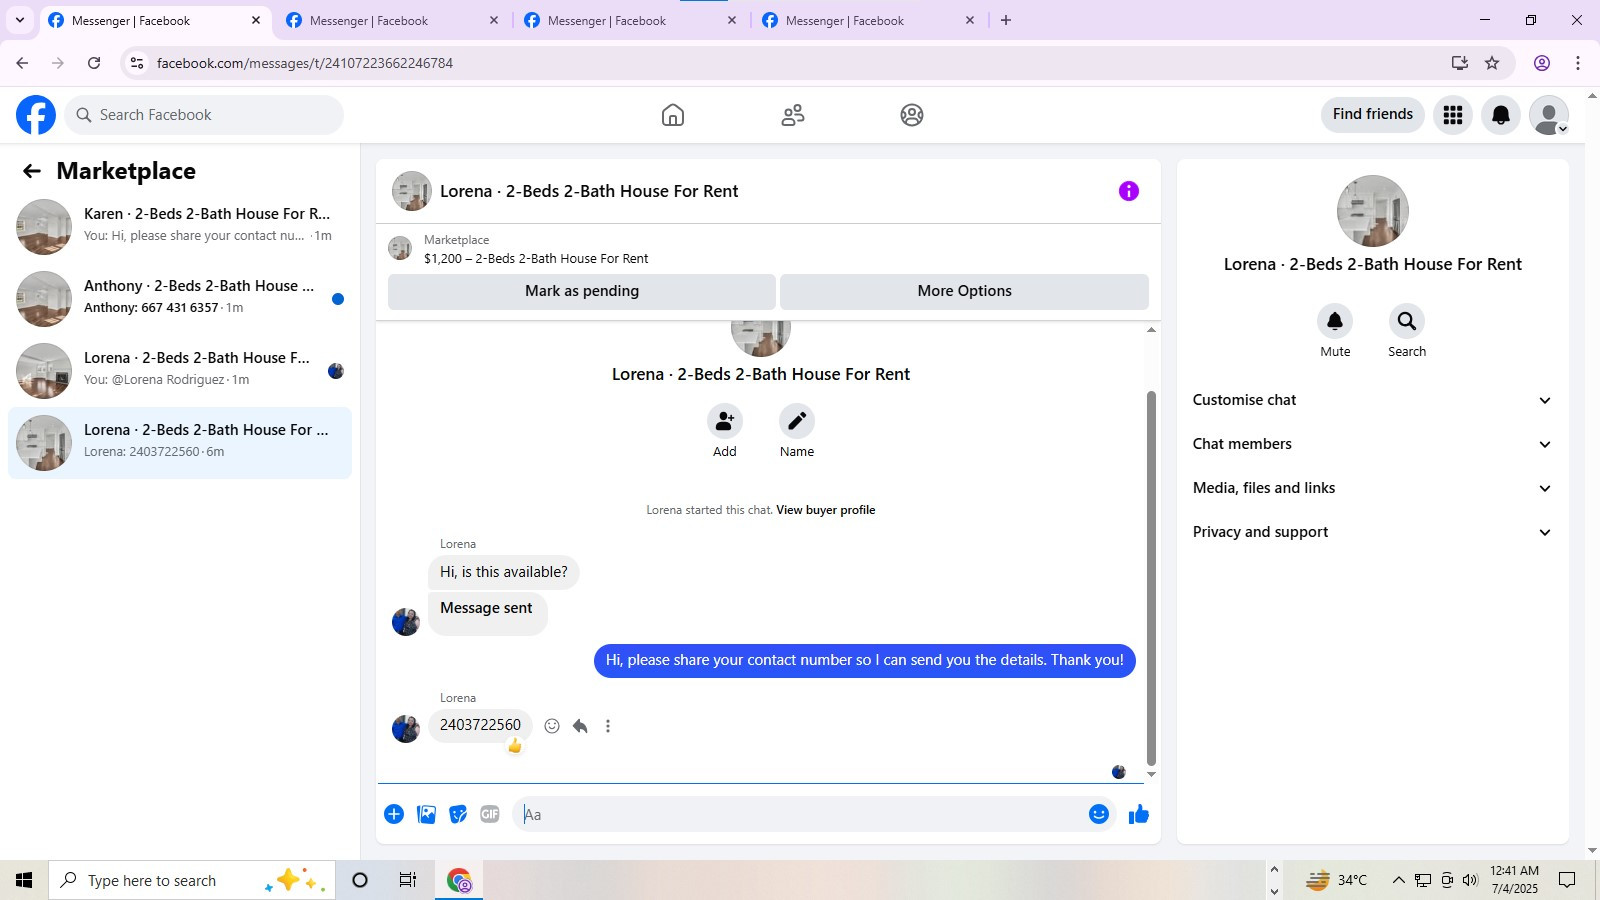Click the chat scrollbar down arrow
Viewport: 1600px width, 900px height.
click(x=1151, y=775)
